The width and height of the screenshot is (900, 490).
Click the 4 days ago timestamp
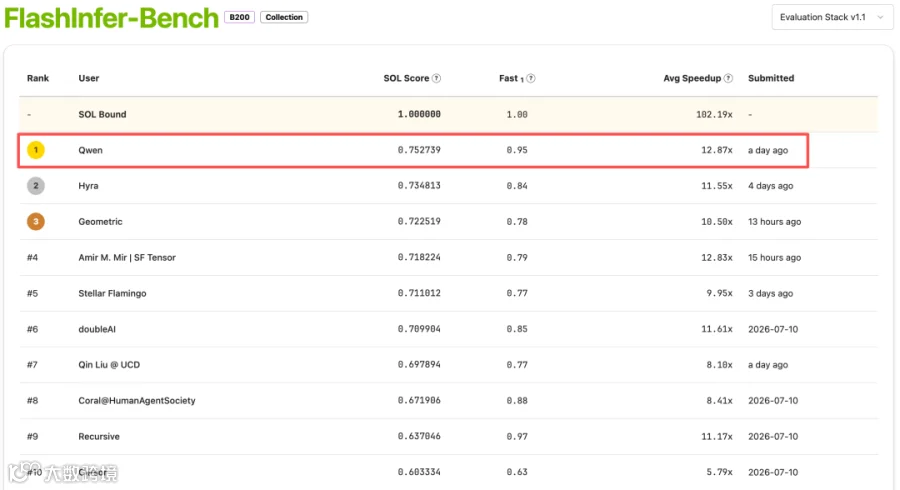[770, 186]
